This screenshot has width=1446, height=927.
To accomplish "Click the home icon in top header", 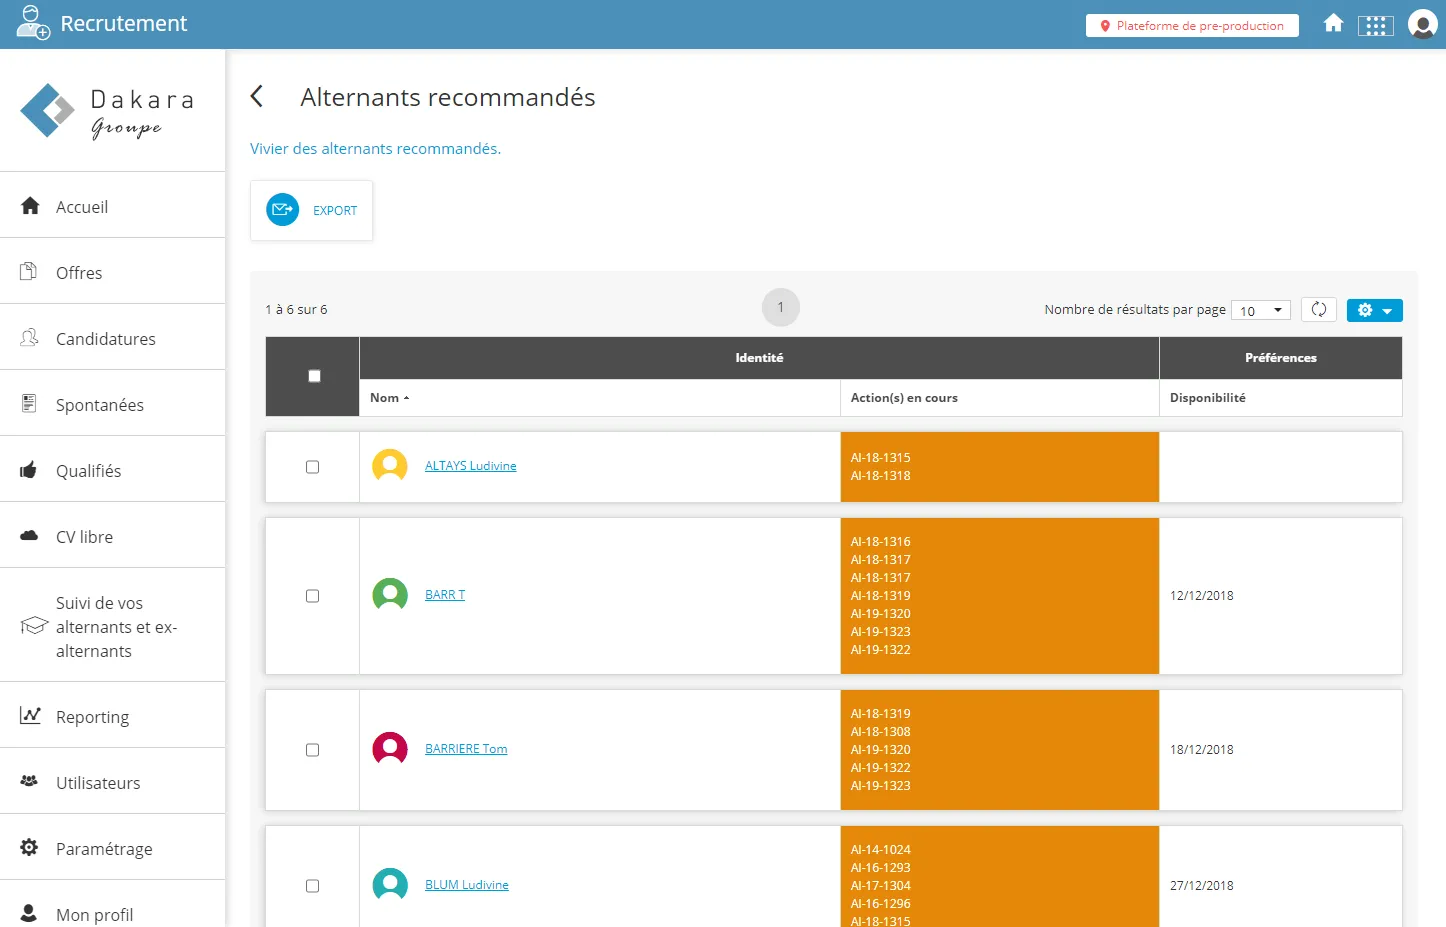I will click(x=1333, y=24).
